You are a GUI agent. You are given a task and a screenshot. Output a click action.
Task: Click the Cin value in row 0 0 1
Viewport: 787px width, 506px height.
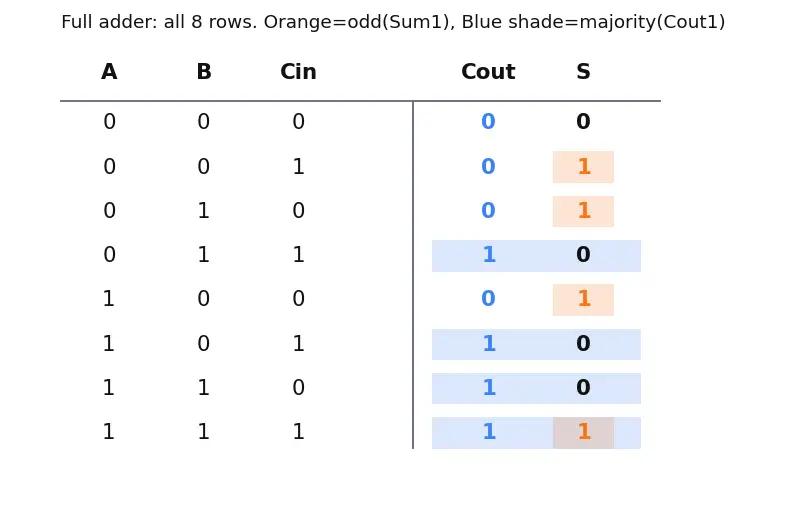click(x=299, y=167)
